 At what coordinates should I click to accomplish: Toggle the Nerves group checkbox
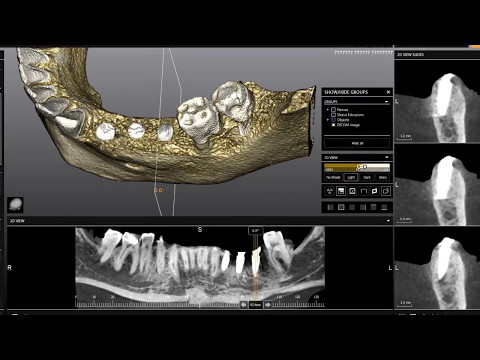(x=333, y=110)
